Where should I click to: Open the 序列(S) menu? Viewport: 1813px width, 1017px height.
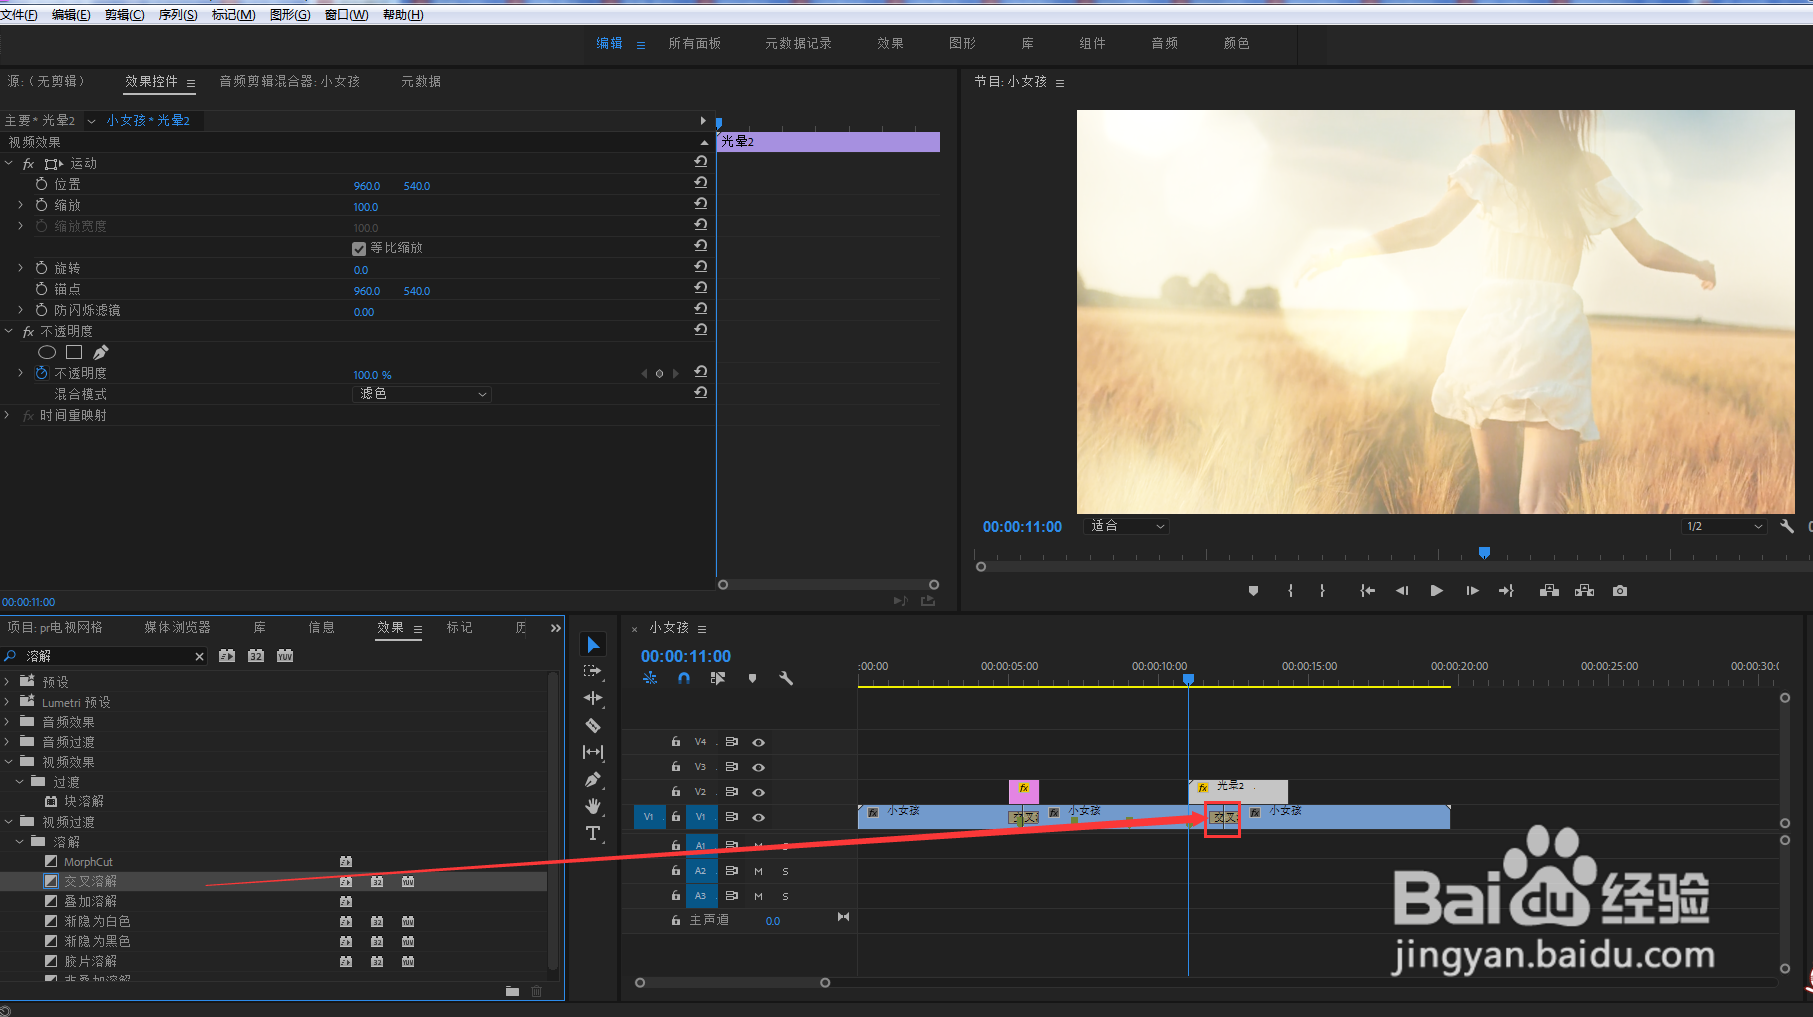[178, 15]
